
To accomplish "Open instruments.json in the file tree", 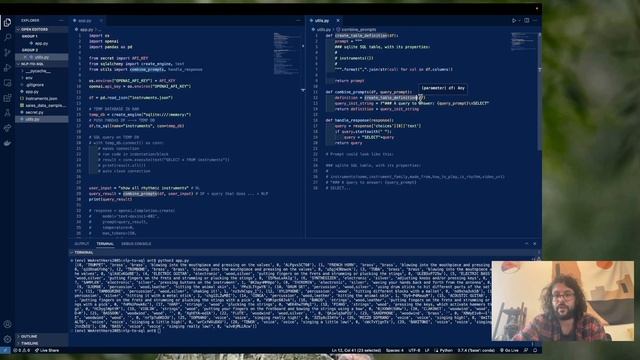I will pyautogui.click(x=41, y=99).
